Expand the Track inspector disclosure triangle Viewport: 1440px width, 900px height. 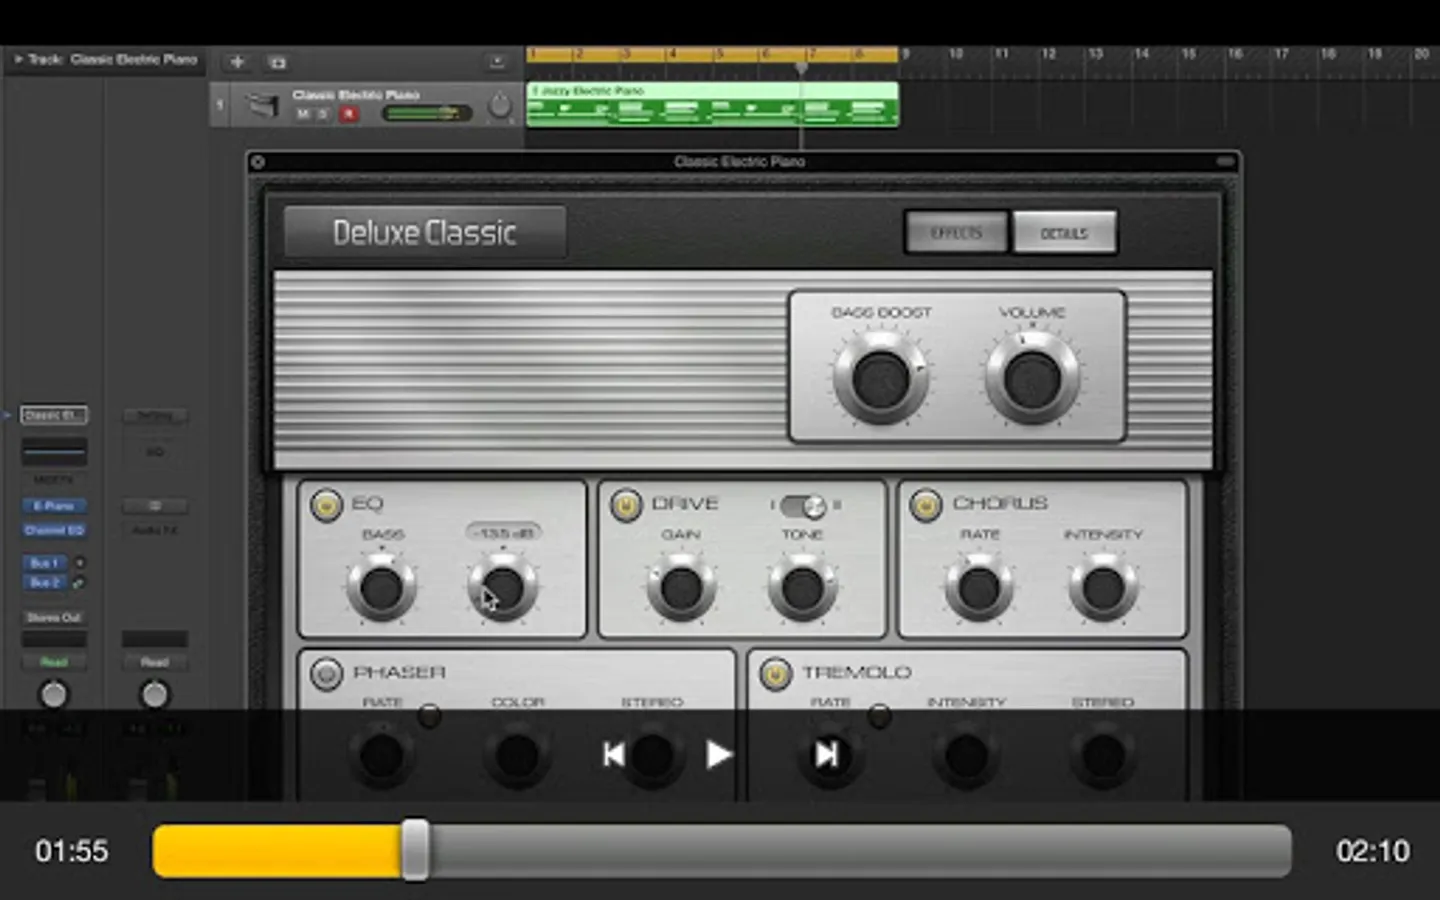[x=17, y=59]
